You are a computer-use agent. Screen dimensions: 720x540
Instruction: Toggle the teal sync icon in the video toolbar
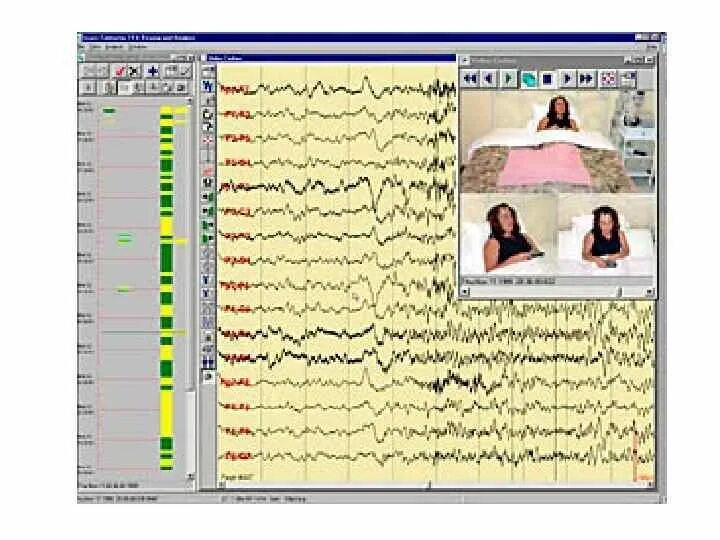[x=528, y=79]
